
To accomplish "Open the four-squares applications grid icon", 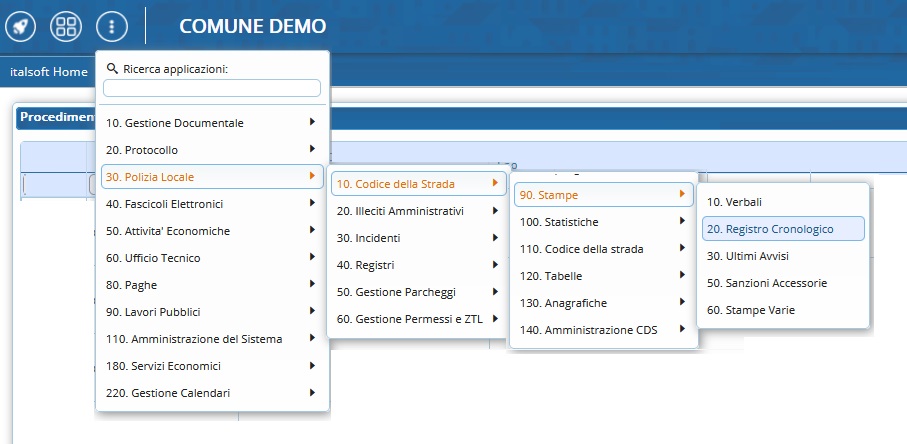I will pos(66,26).
